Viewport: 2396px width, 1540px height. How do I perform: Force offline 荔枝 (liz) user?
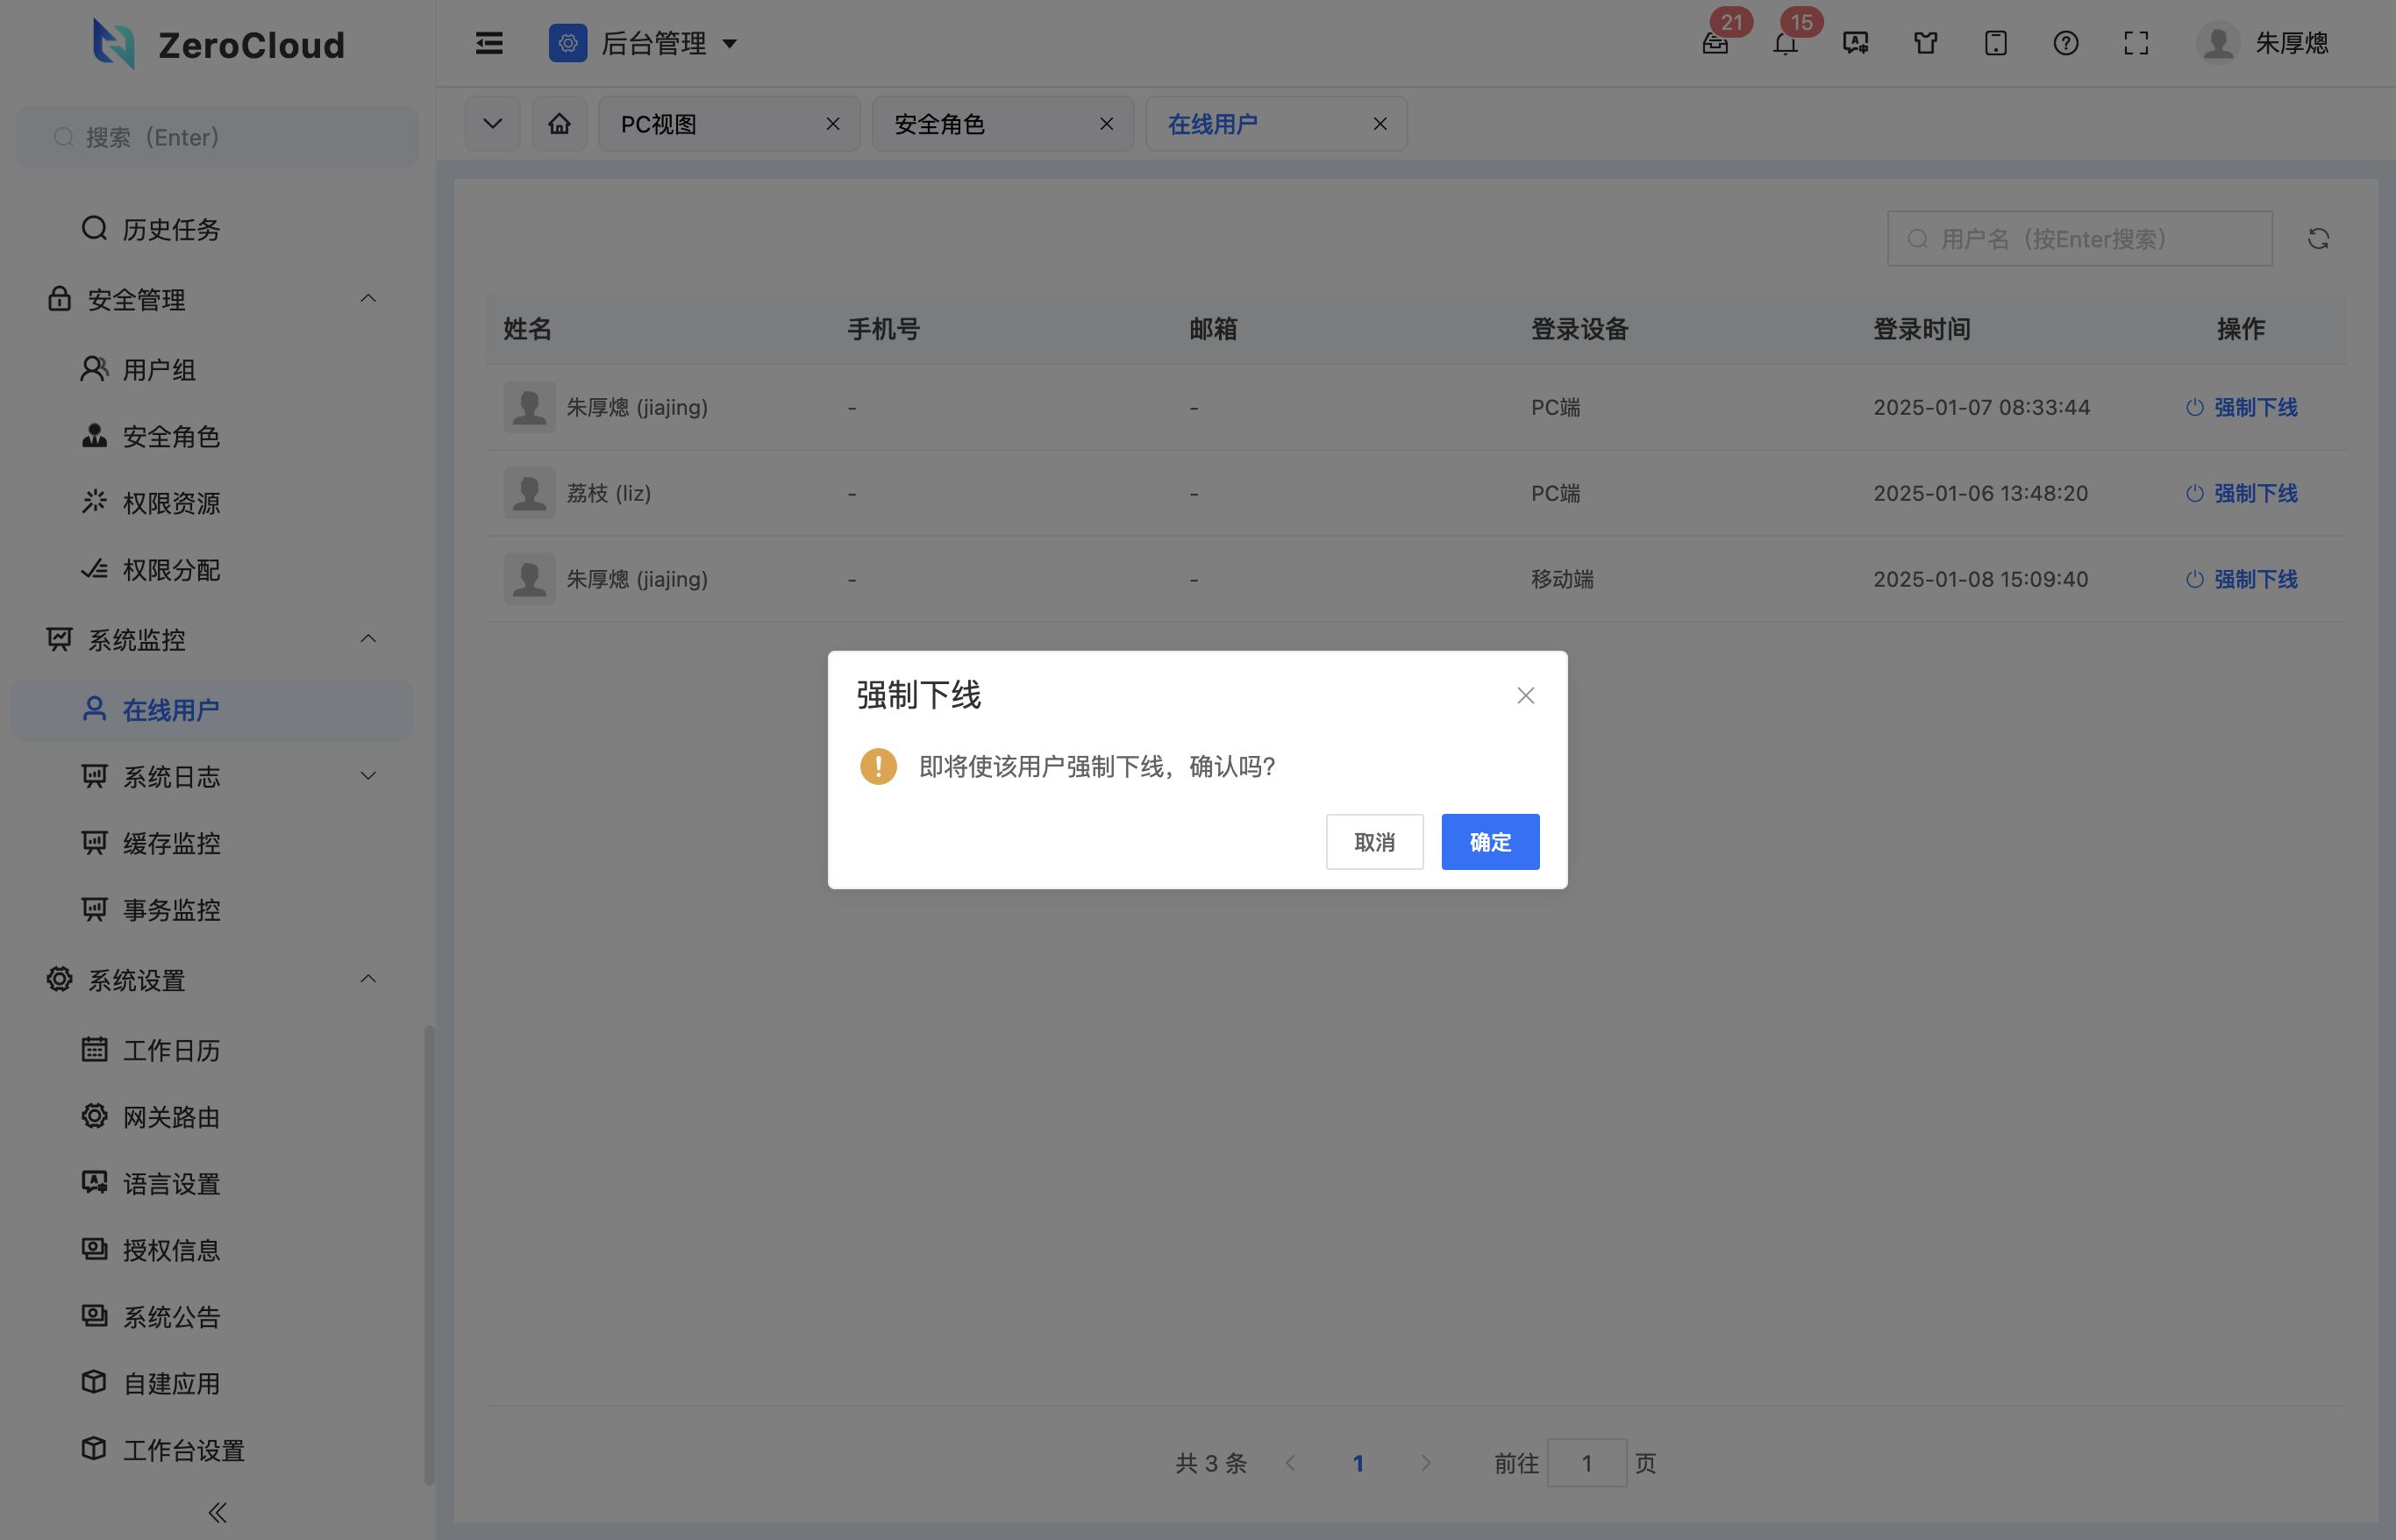tap(2241, 493)
